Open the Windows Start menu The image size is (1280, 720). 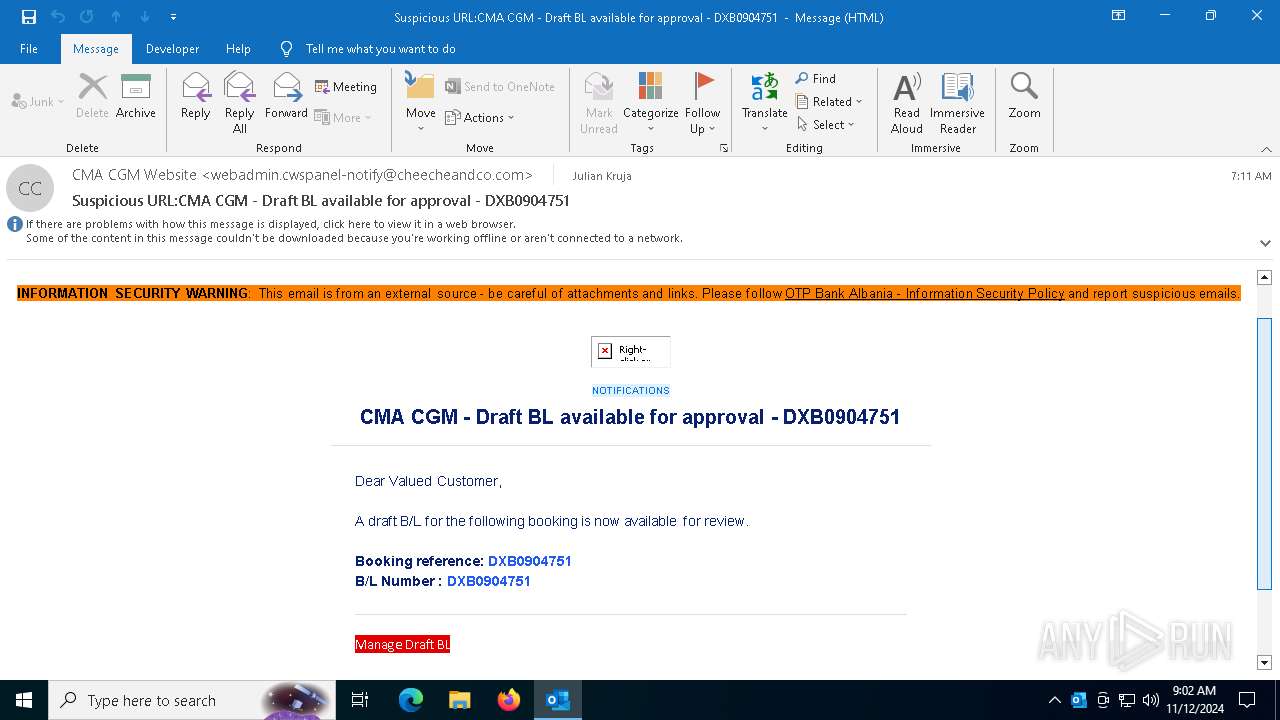pyautogui.click(x=24, y=700)
